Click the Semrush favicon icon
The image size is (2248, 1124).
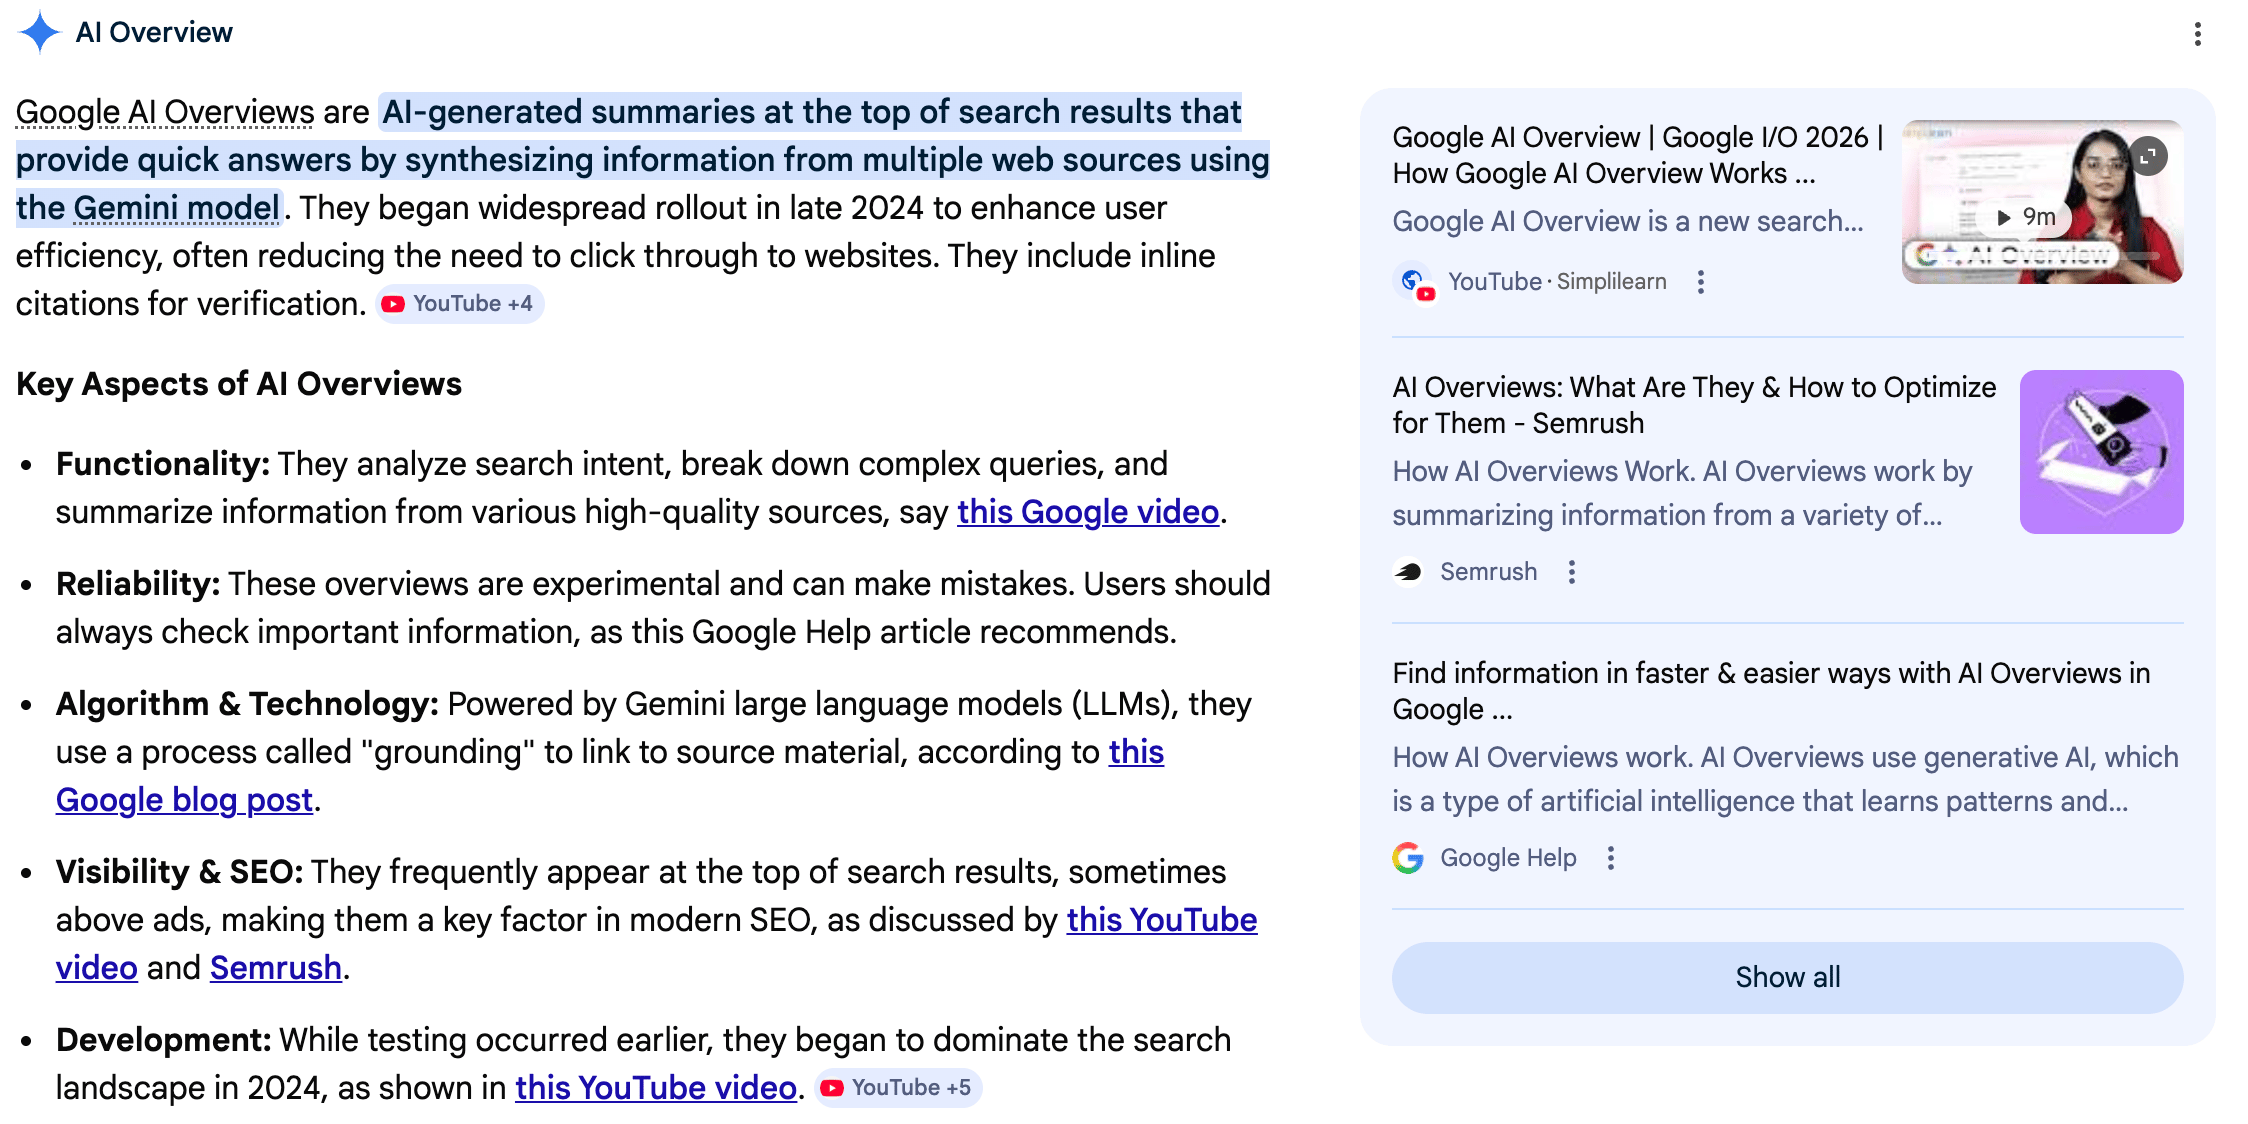[1408, 572]
